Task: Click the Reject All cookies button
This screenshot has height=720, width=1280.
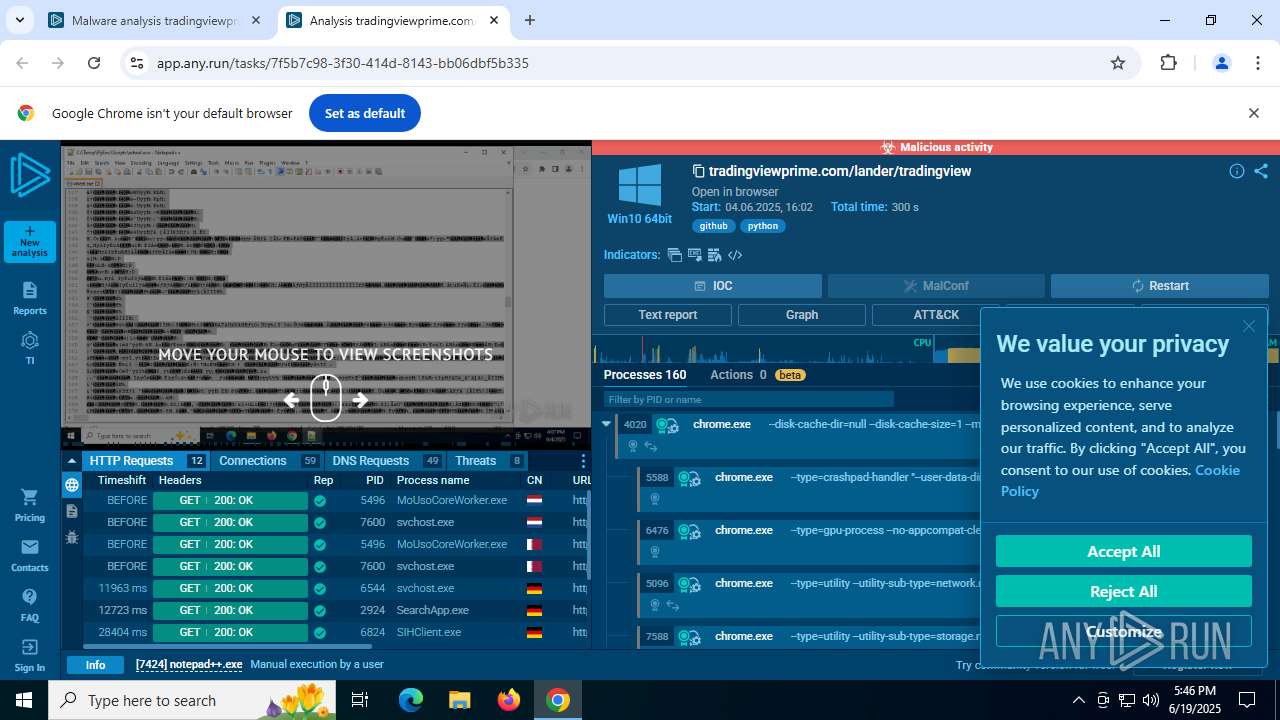Action: [1124, 592]
